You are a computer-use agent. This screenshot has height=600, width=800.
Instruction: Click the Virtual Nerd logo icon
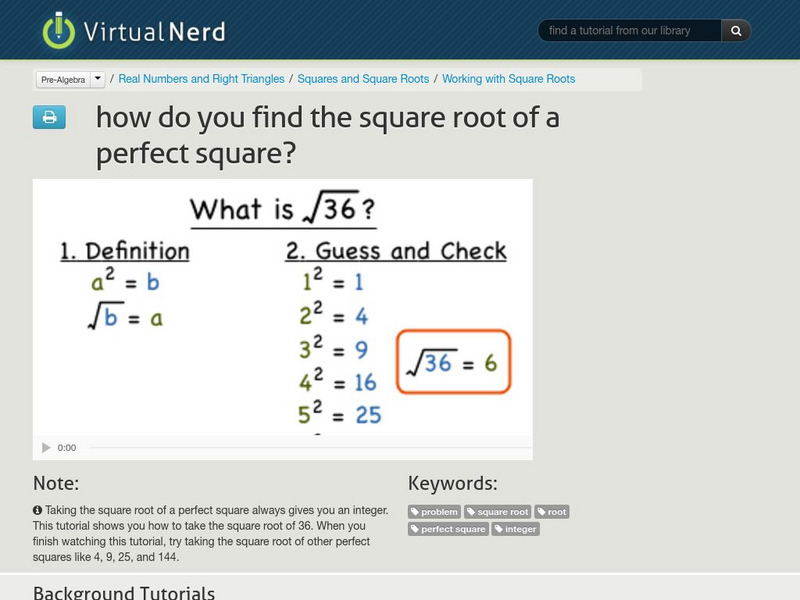pos(59,31)
